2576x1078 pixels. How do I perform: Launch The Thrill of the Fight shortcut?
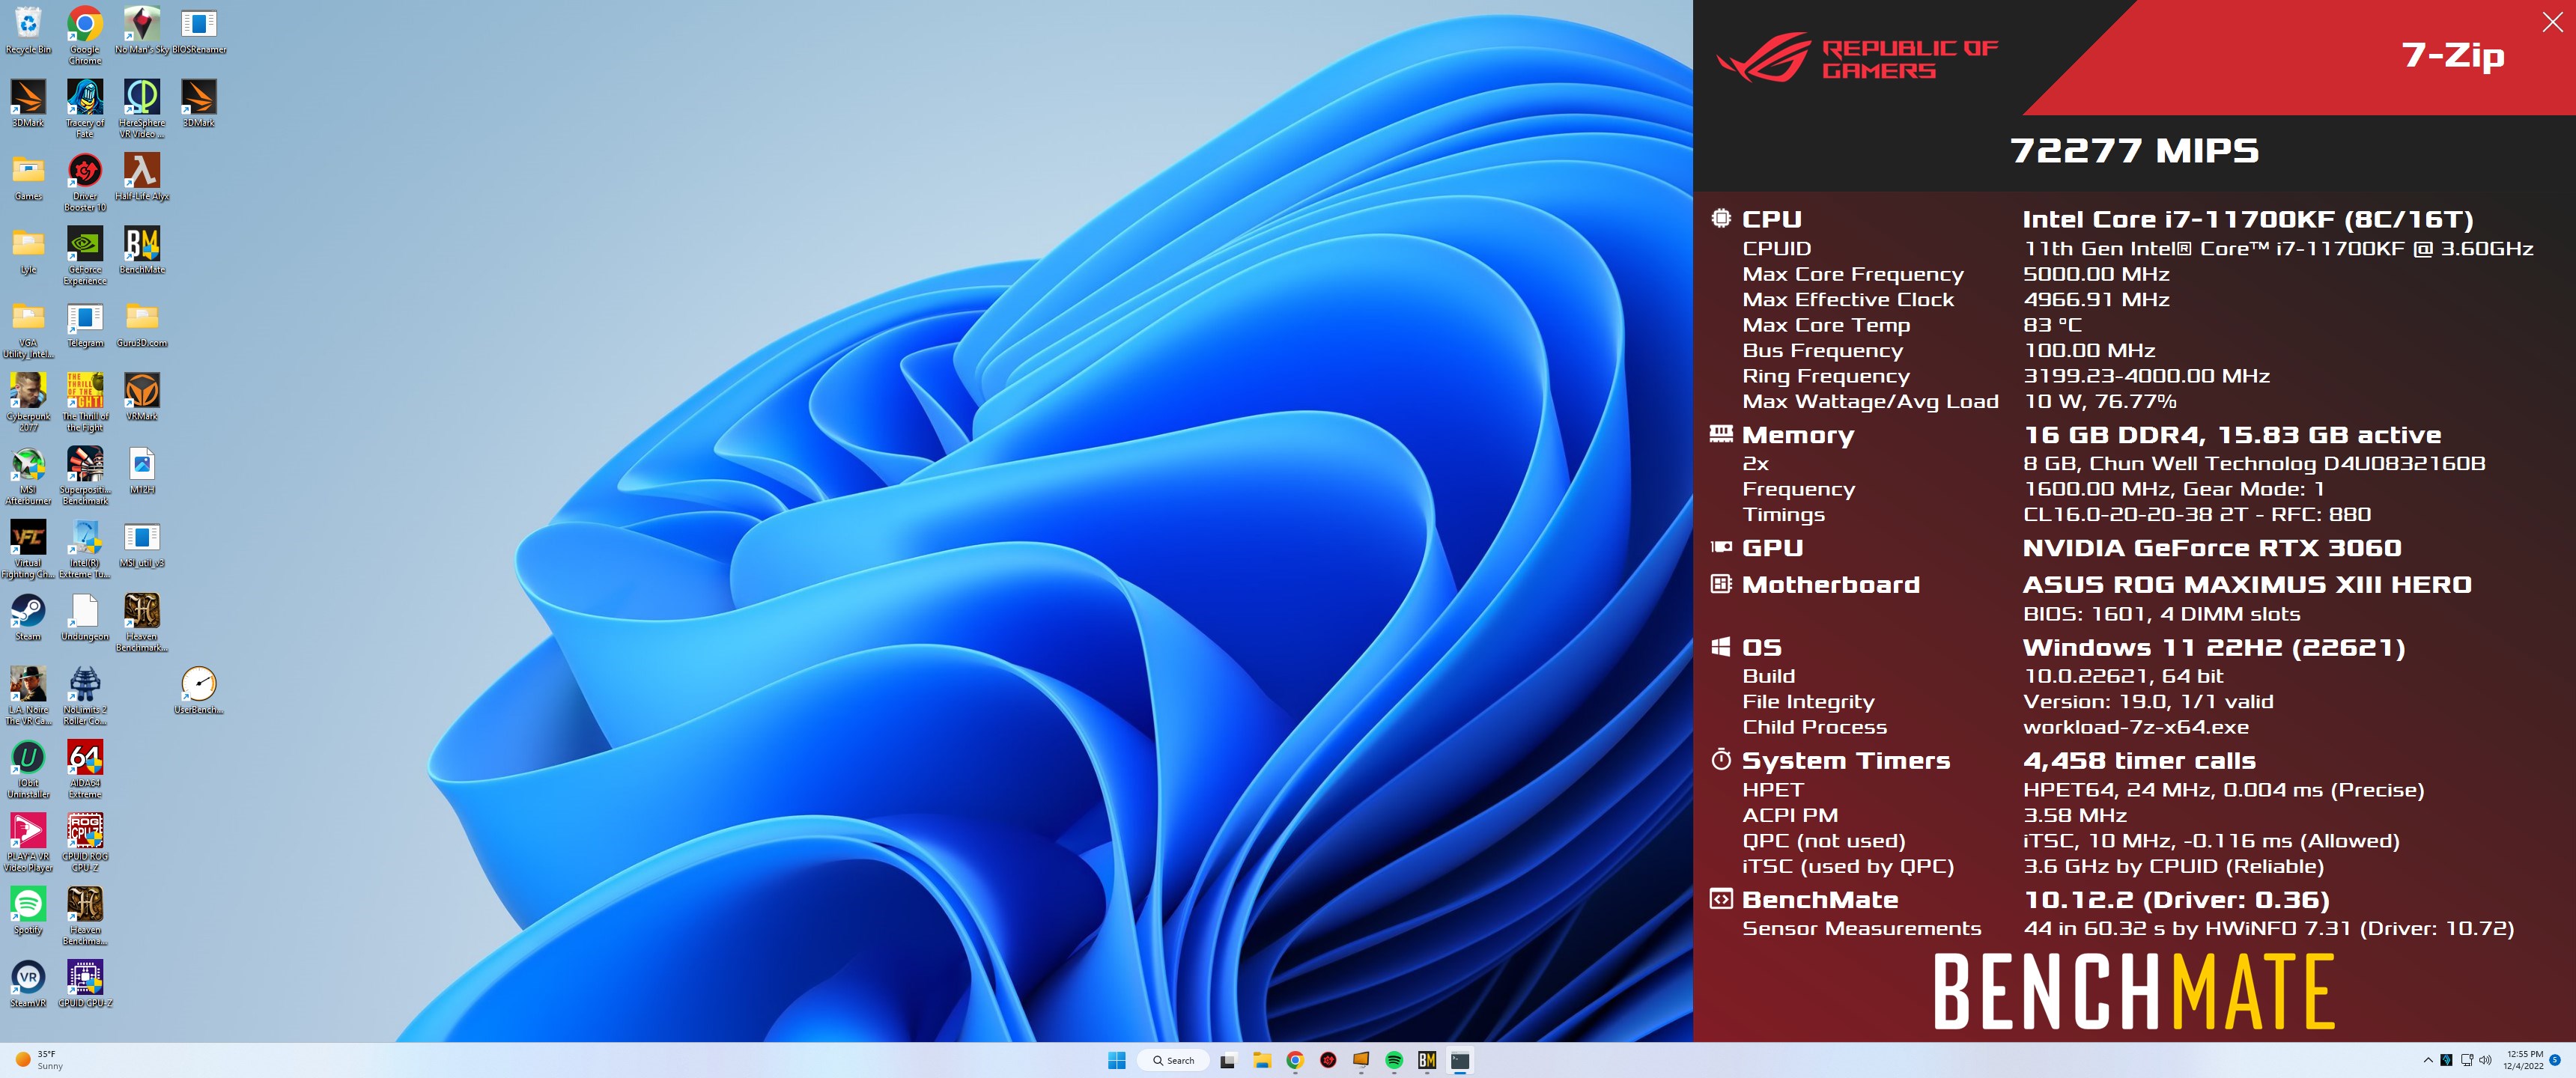coord(85,402)
